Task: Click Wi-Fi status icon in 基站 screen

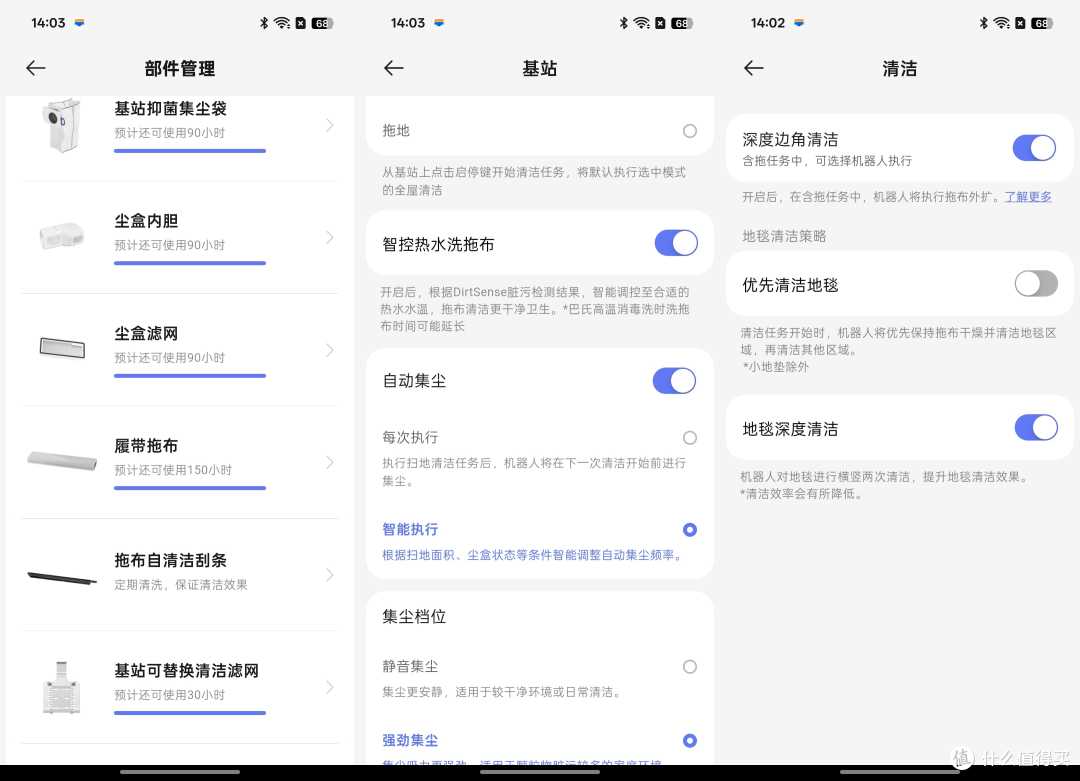Action: 641,23
